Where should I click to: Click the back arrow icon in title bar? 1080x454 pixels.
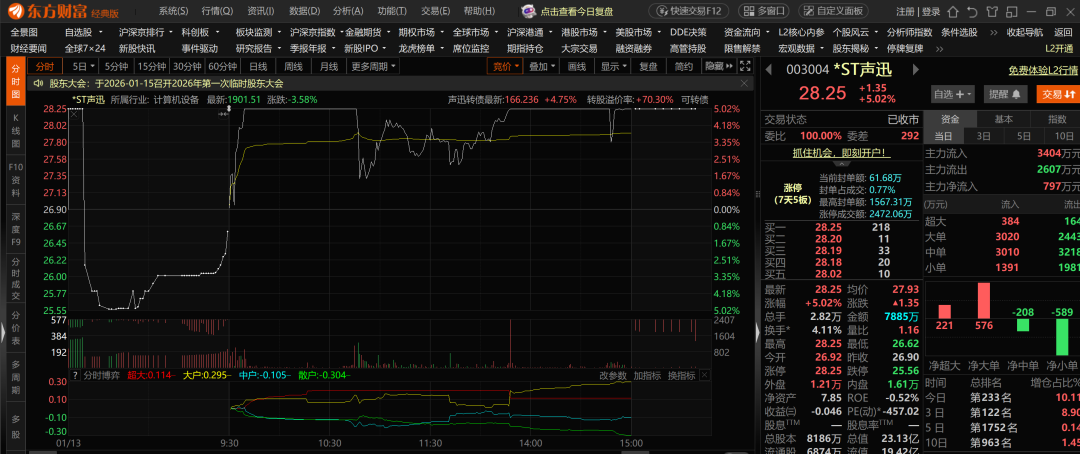[x=972, y=12]
